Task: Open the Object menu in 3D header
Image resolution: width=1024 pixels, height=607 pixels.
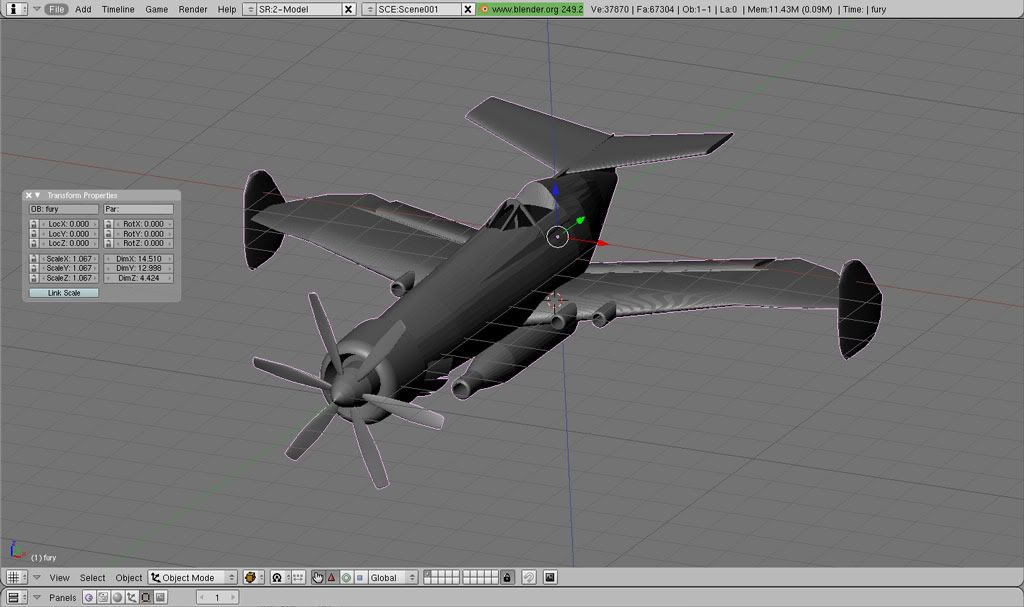Action: [129, 578]
